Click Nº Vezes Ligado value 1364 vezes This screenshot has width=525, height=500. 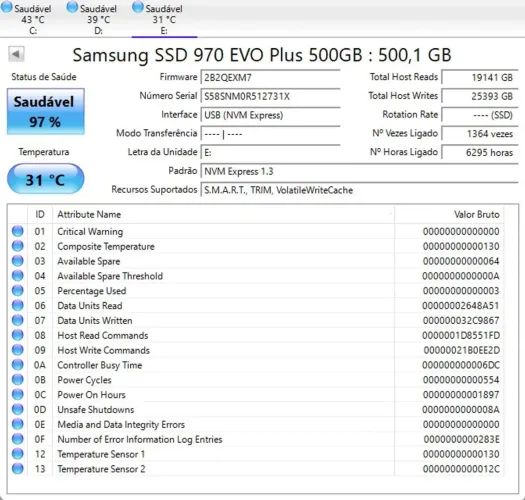click(x=480, y=134)
